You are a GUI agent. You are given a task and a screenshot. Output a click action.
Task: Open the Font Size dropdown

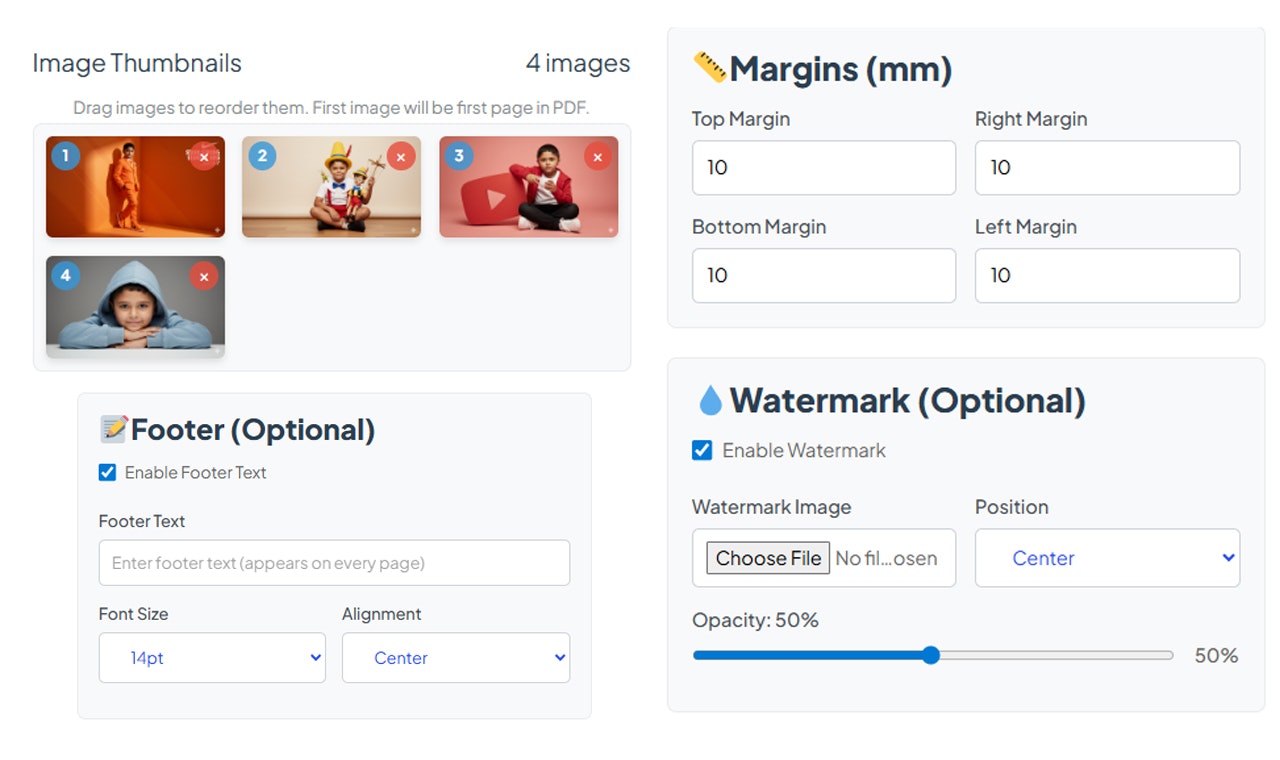click(x=212, y=658)
